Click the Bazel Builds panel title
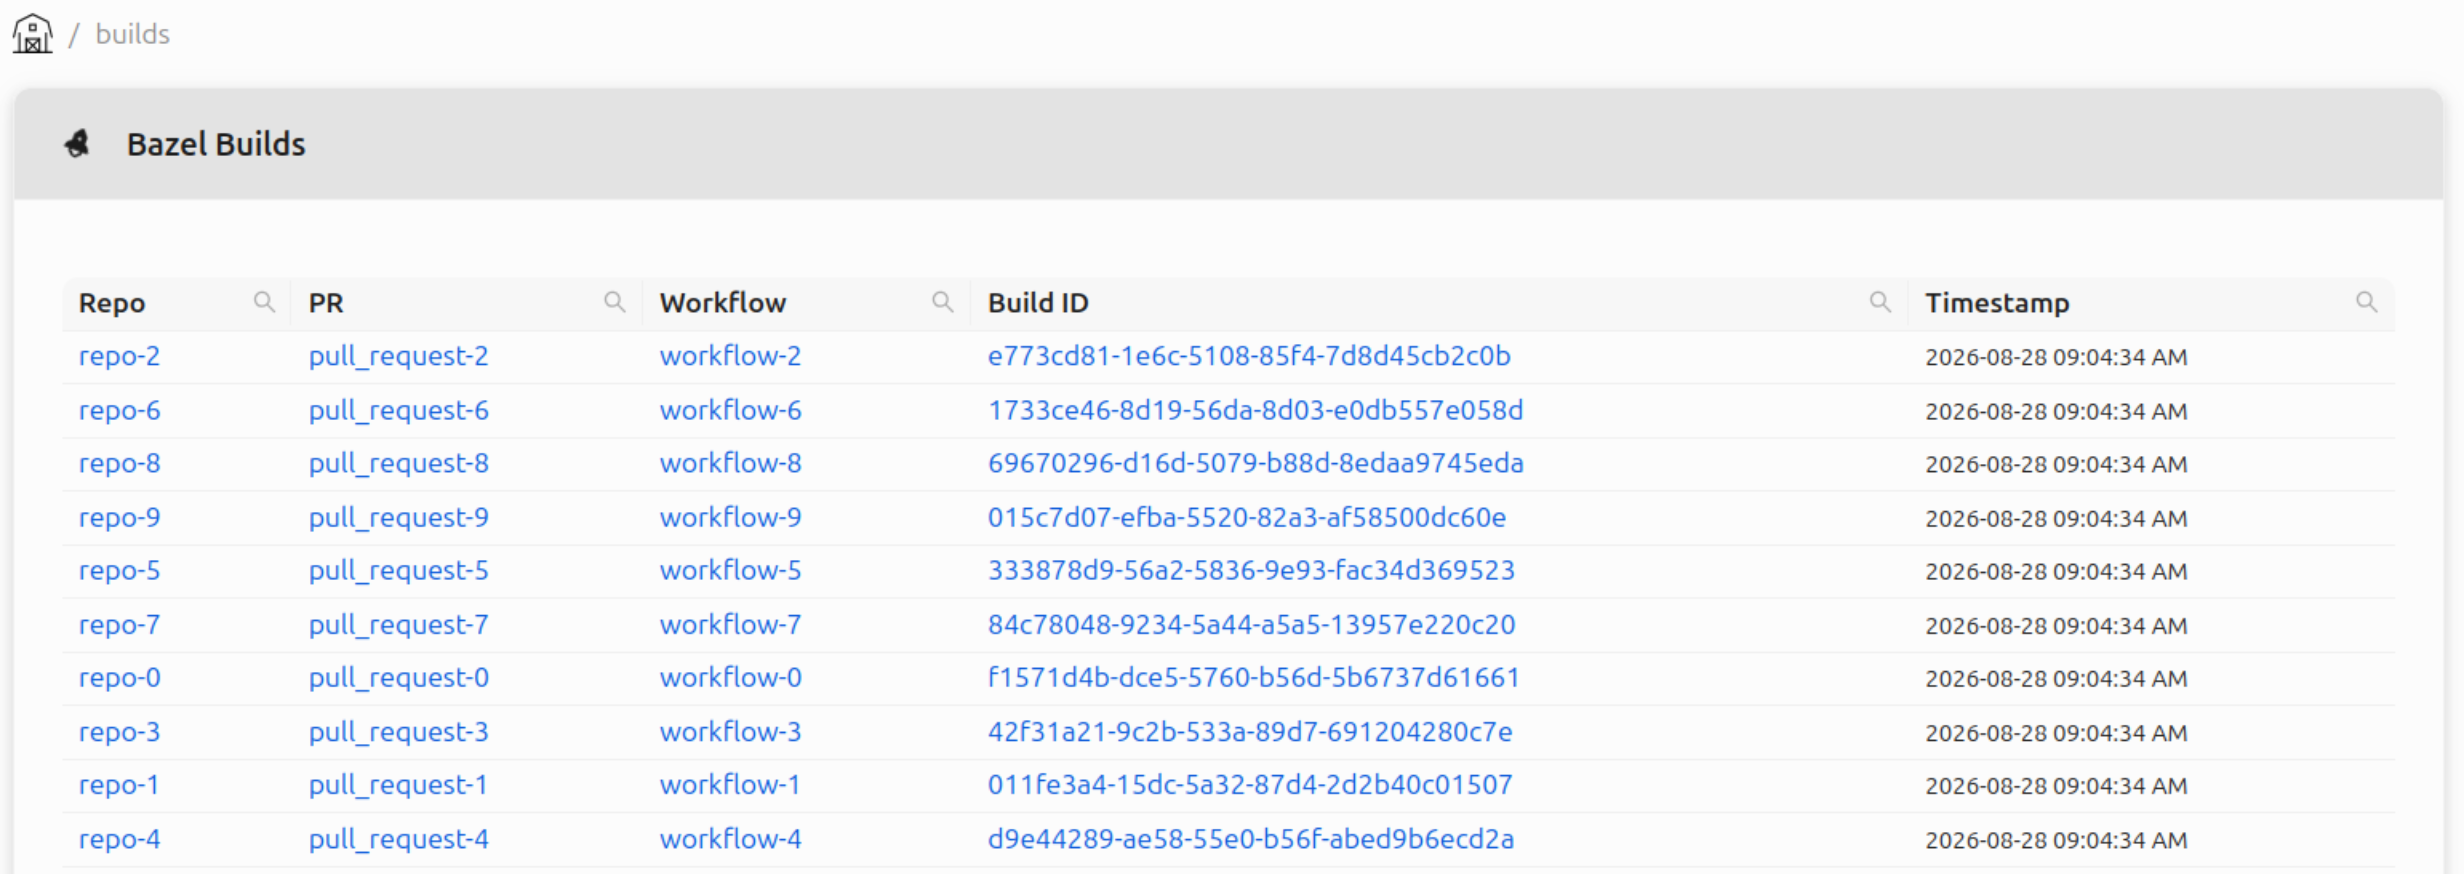 tap(216, 144)
